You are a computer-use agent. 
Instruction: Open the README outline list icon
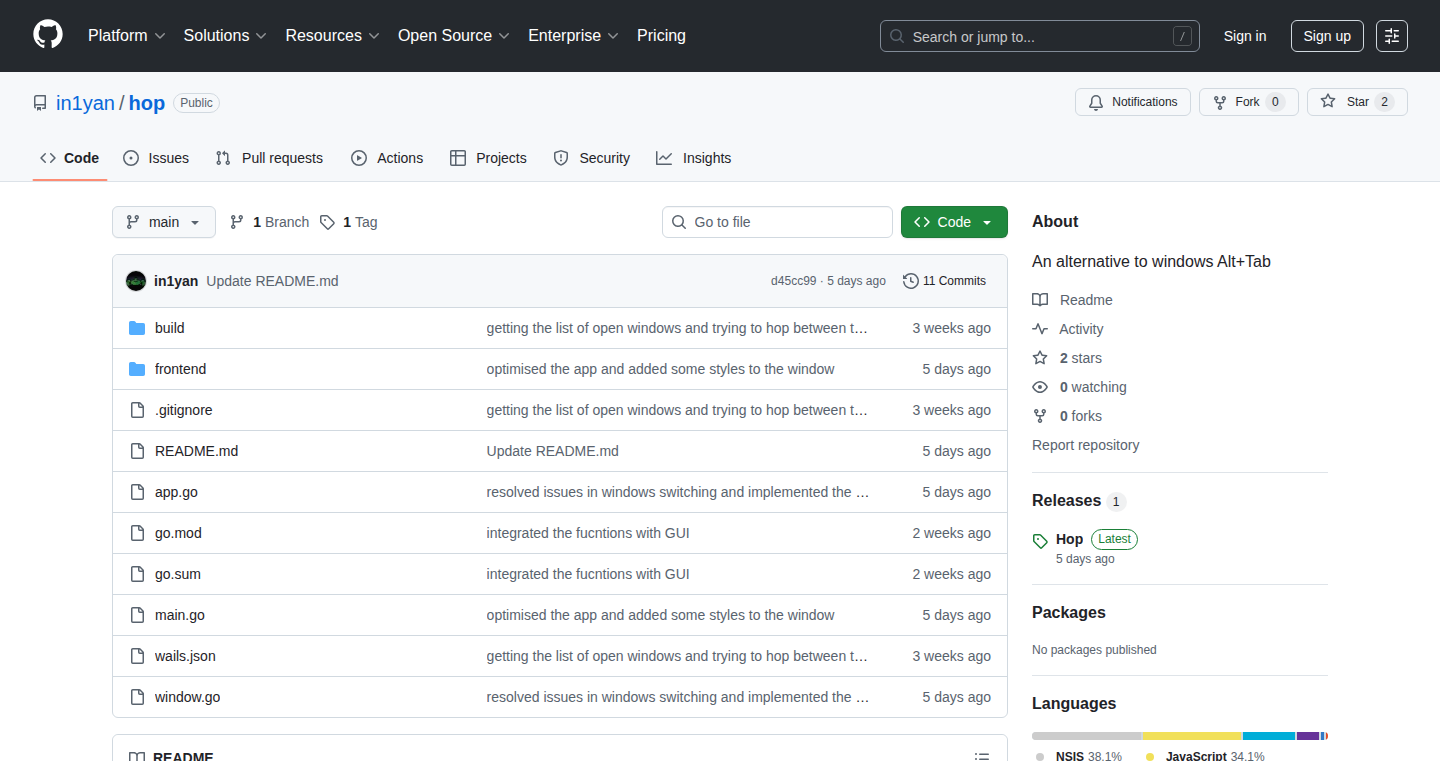pos(982,758)
